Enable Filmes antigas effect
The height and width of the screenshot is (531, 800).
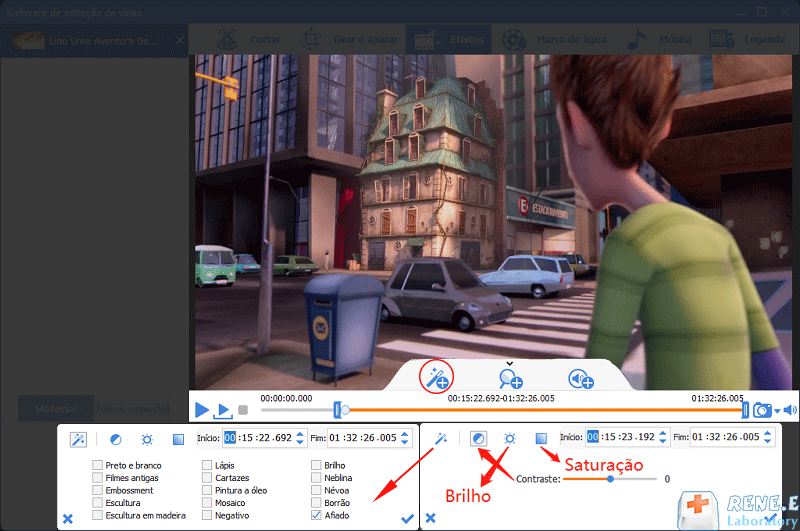pyautogui.click(x=97, y=477)
